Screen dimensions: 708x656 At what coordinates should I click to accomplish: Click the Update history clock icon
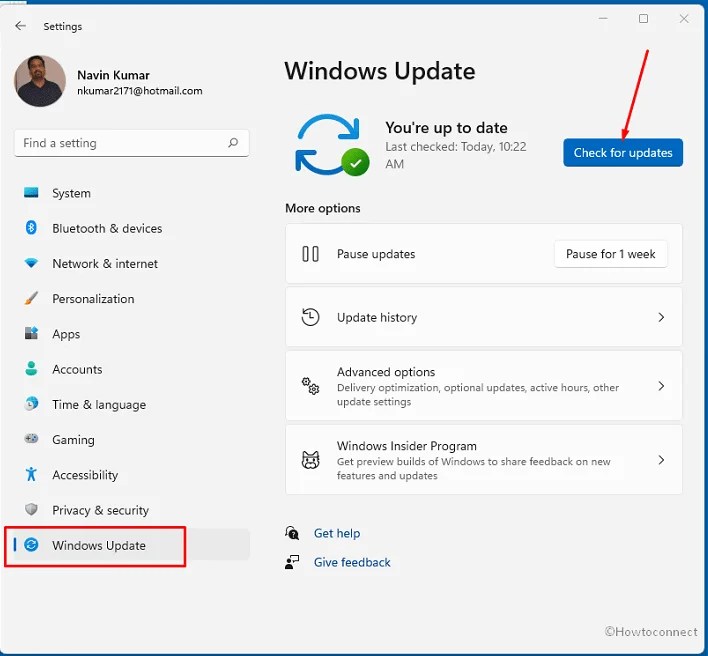pyautogui.click(x=310, y=317)
